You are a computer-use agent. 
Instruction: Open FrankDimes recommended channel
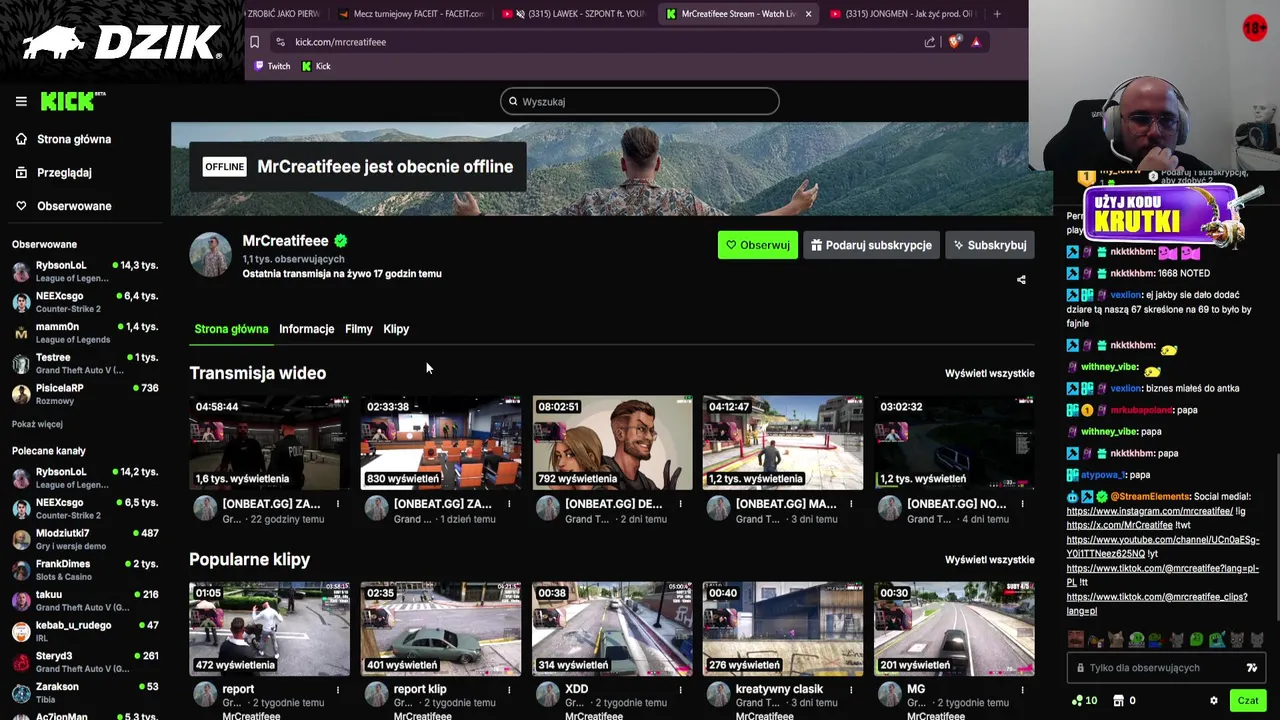point(85,570)
